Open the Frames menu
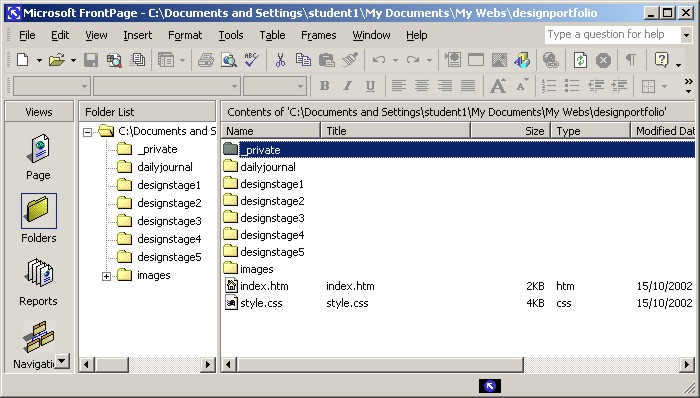This screenshot has height=398, width=700. [319, 35]
